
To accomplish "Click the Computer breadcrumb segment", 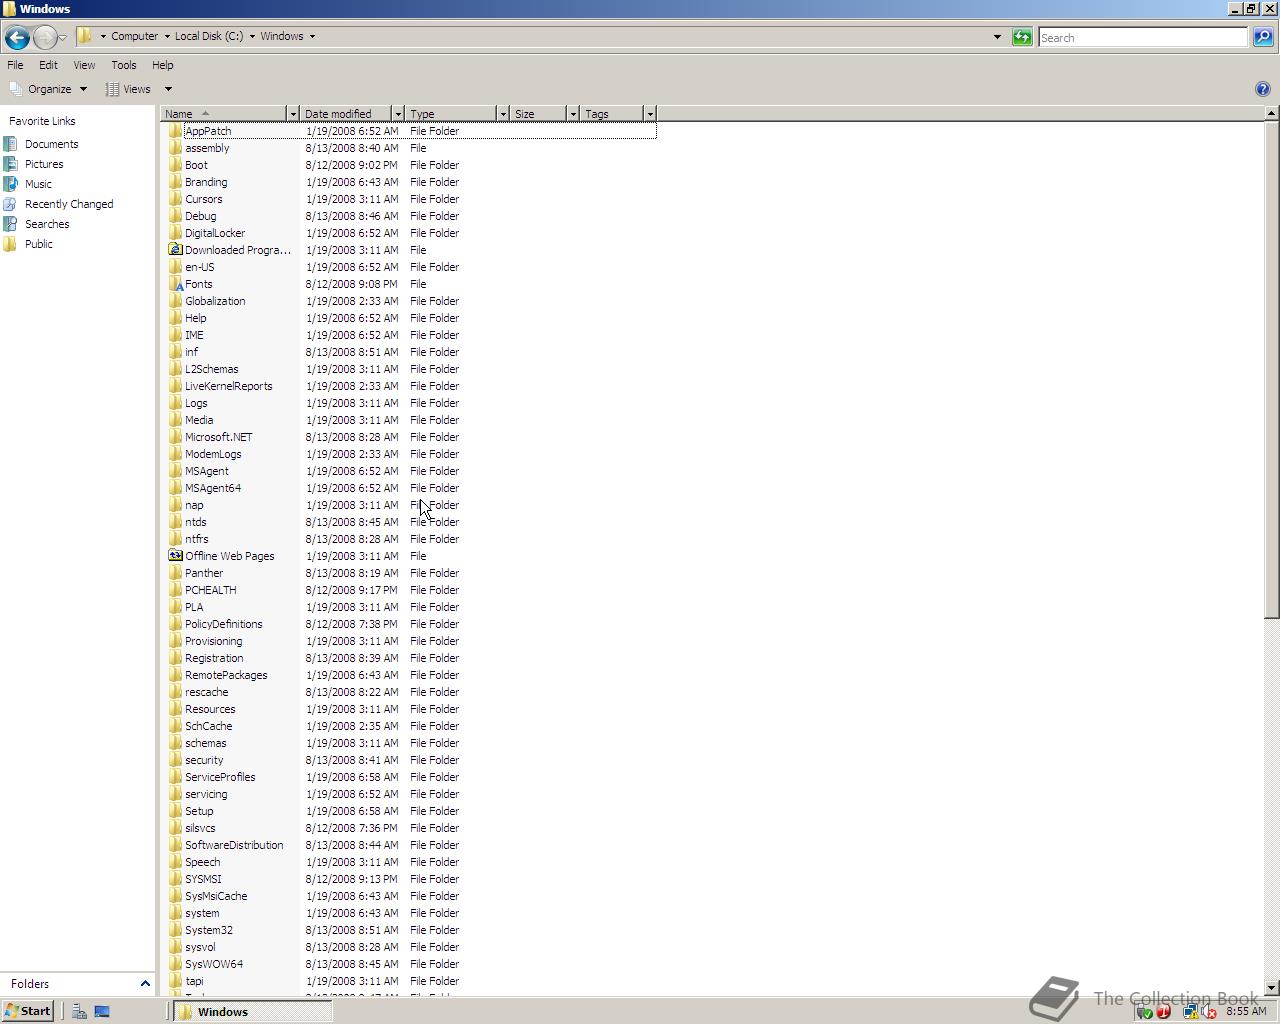I will 134,36.
